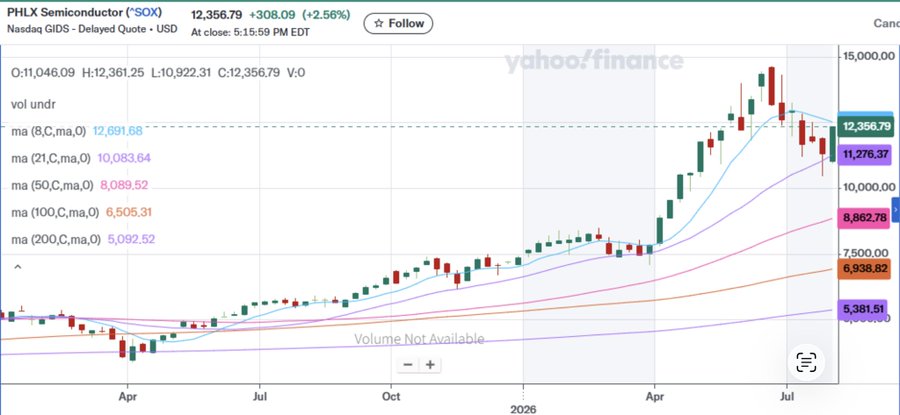Select the ma (21,C,ma,0) indicator label
Image resolution: width=900 pixels, height=415 pixels.
click(51, 158)
